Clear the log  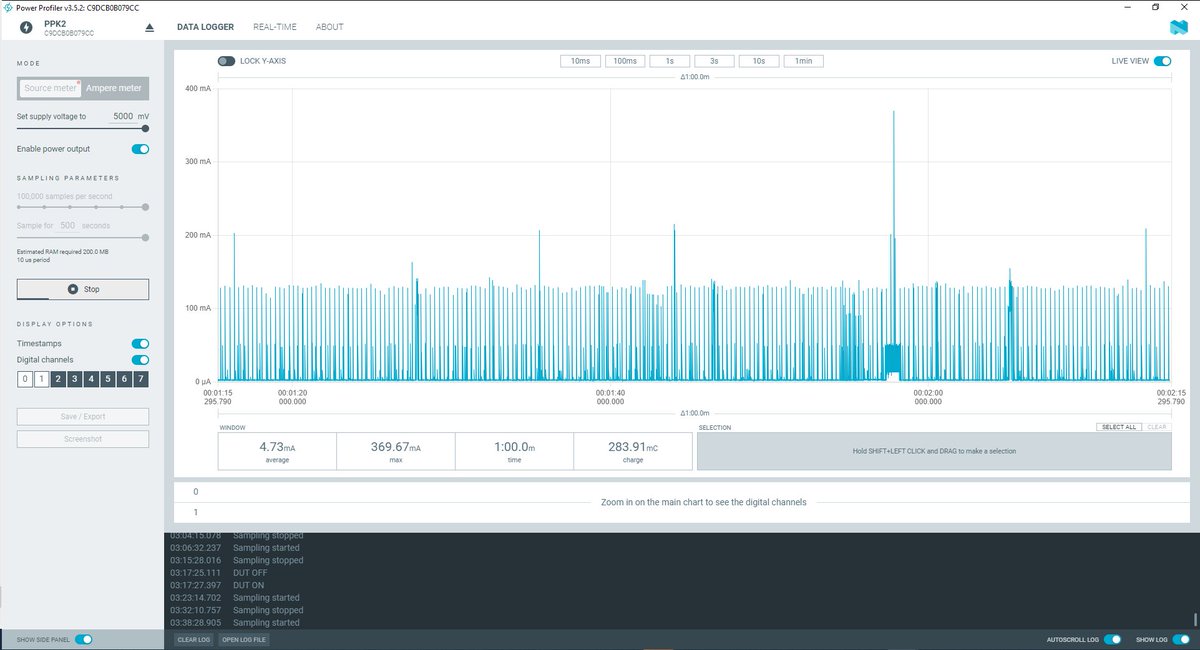[192, 639]
